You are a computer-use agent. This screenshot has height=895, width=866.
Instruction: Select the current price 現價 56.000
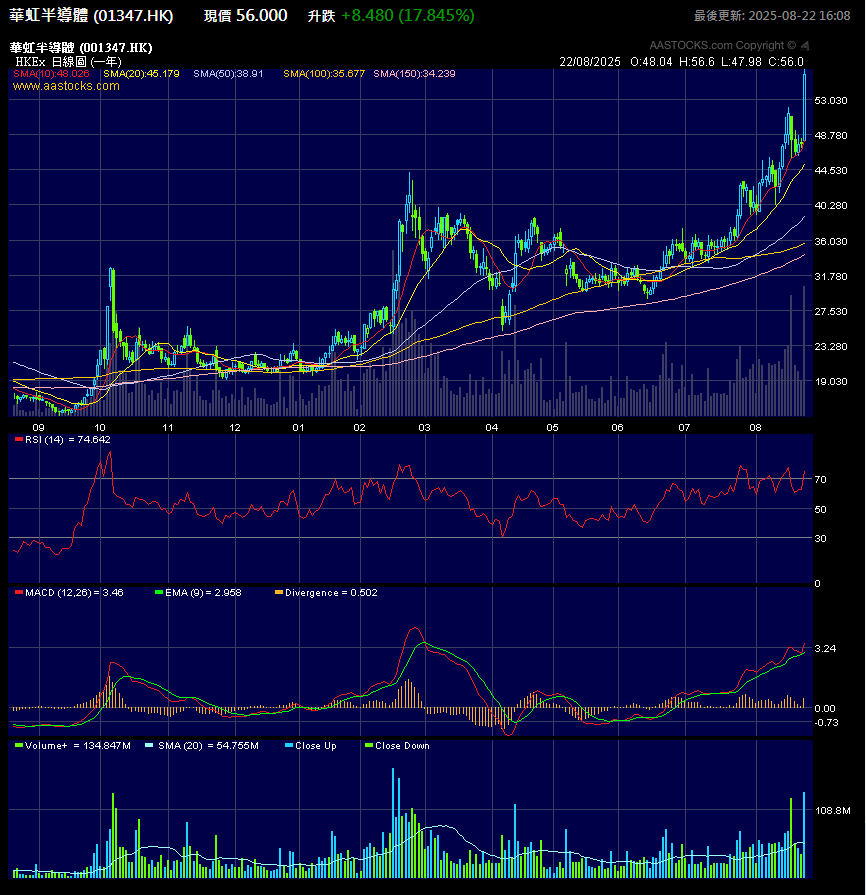245,16
